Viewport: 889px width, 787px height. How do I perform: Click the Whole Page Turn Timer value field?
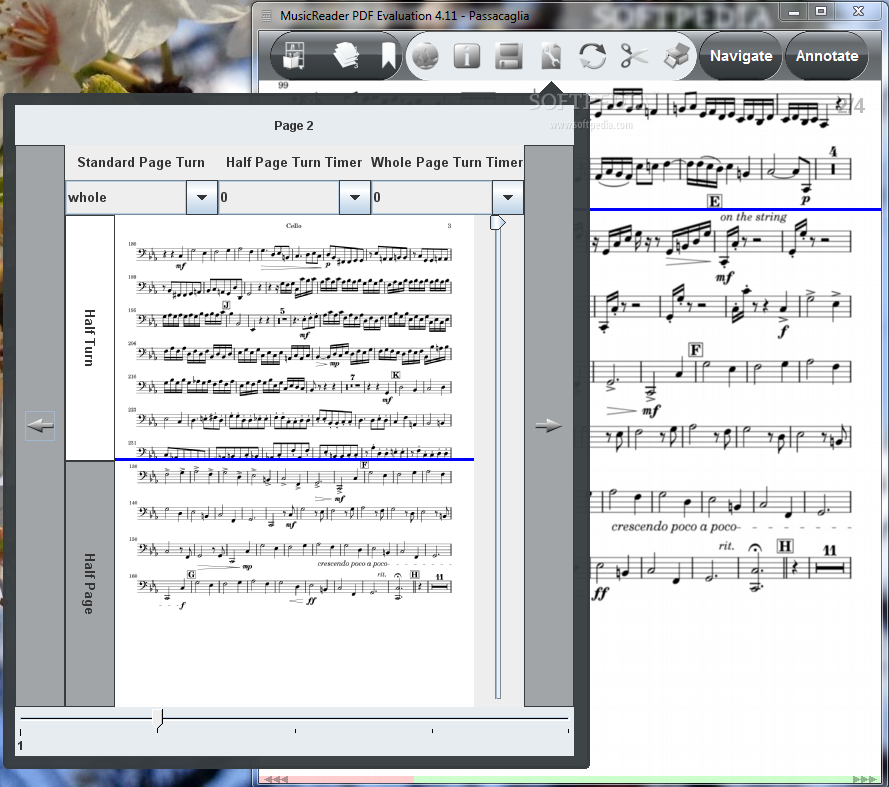pos(432,197)
